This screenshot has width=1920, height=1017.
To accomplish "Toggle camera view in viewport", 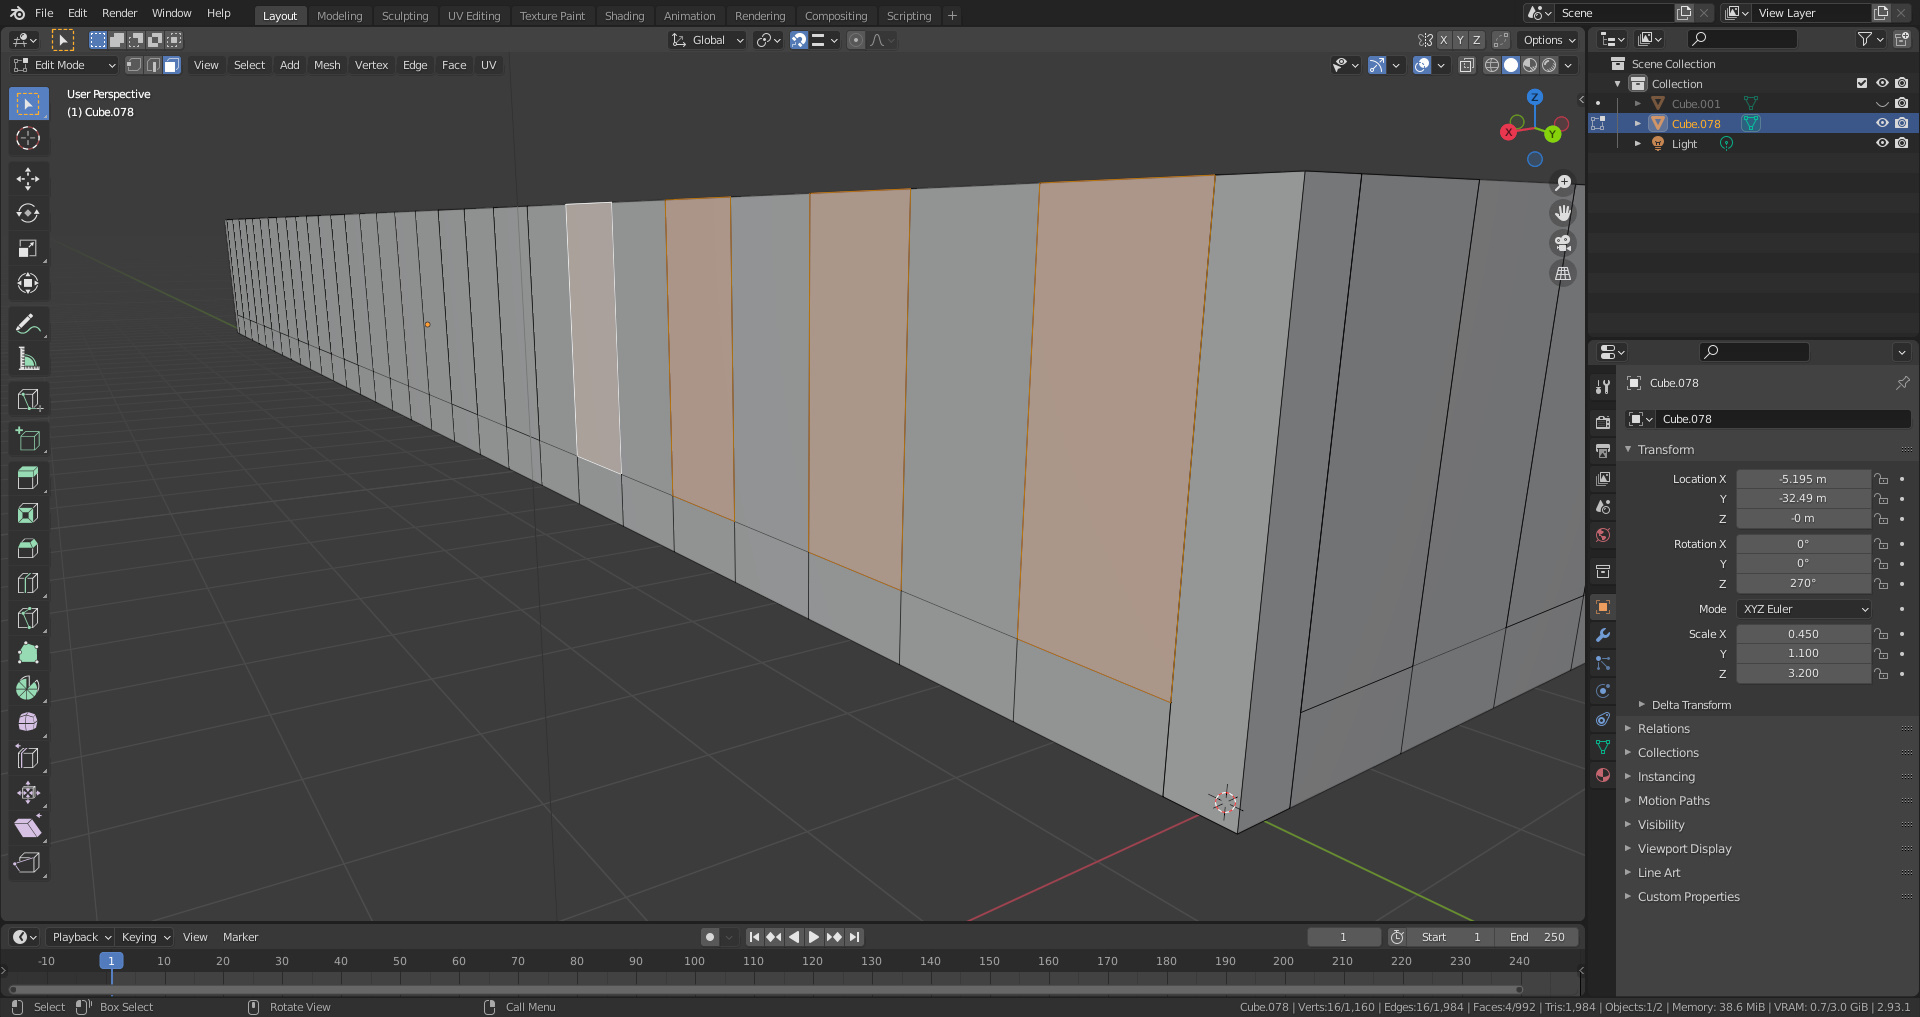I will (1562, 243).
